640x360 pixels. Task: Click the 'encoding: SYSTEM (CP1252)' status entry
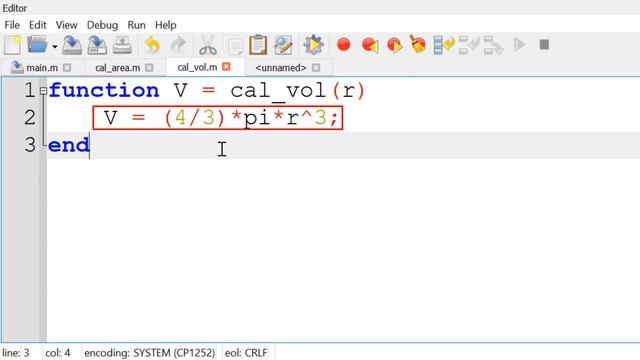pyautogui.click(x=149, y=353)
